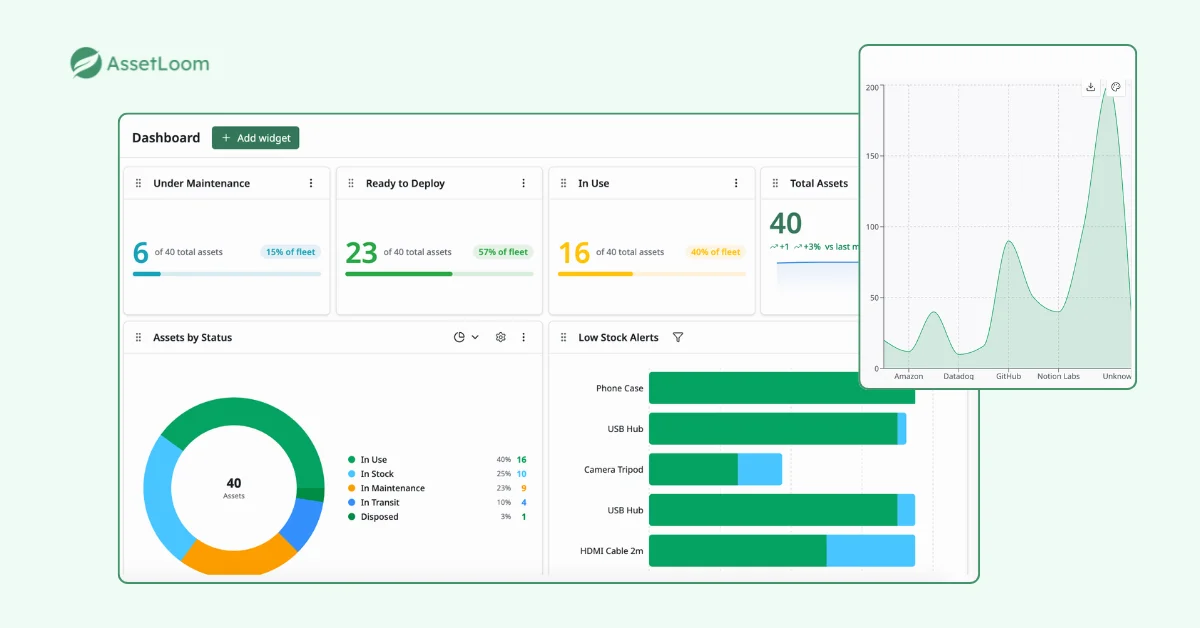Click the Low Stock Alerts filter icon

678,337
